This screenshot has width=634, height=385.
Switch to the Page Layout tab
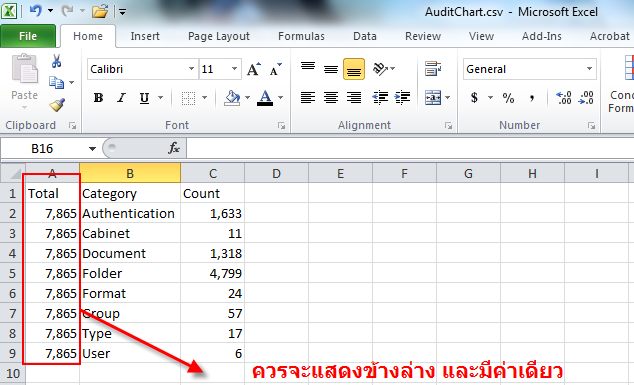point(219,36)
